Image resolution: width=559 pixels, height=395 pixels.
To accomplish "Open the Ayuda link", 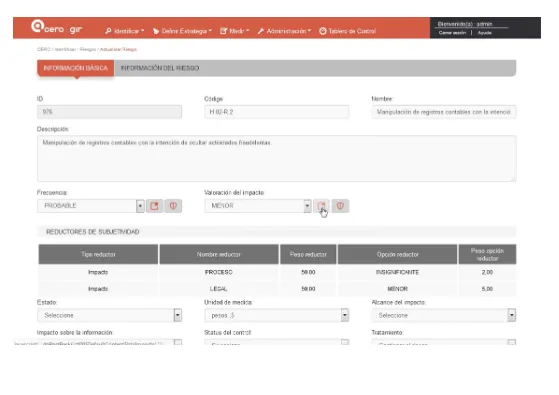I will tap(484, 33).
